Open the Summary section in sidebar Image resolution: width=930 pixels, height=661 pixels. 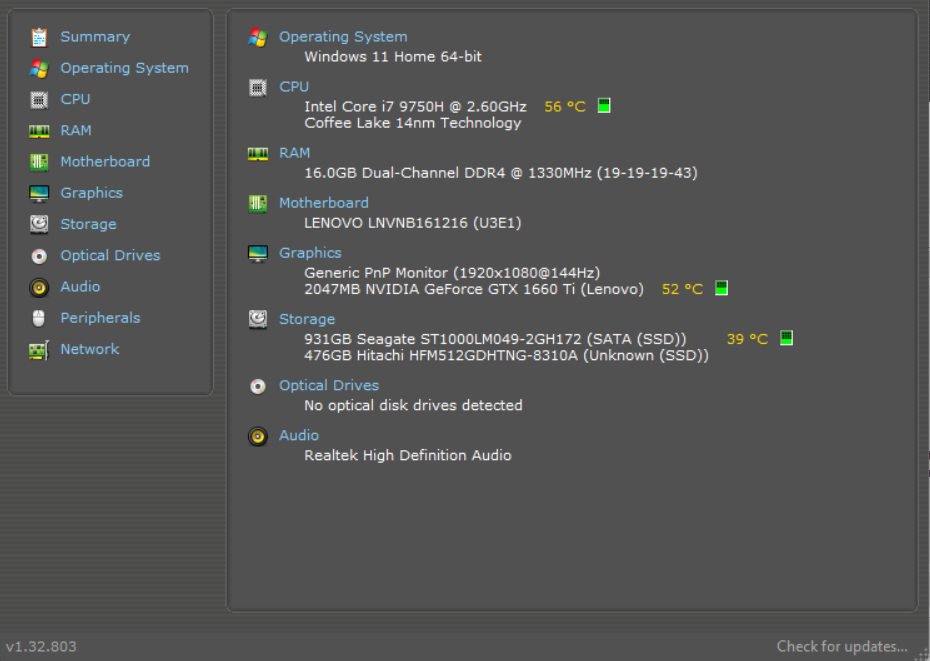click(95, 37)
